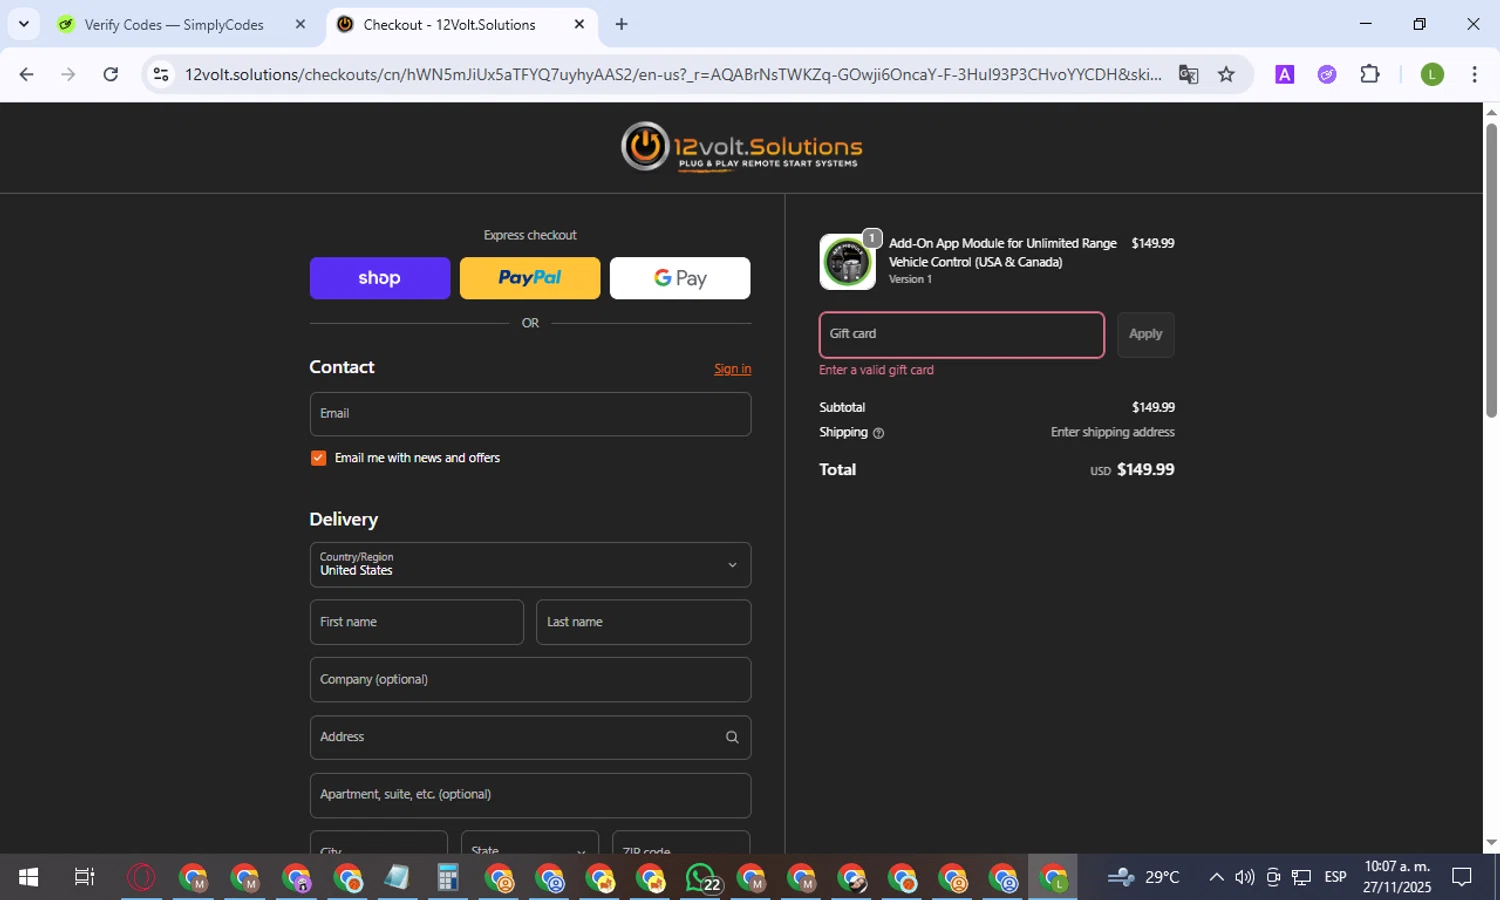Click the Add-On App Module product thumbnail

pos(847,262)
